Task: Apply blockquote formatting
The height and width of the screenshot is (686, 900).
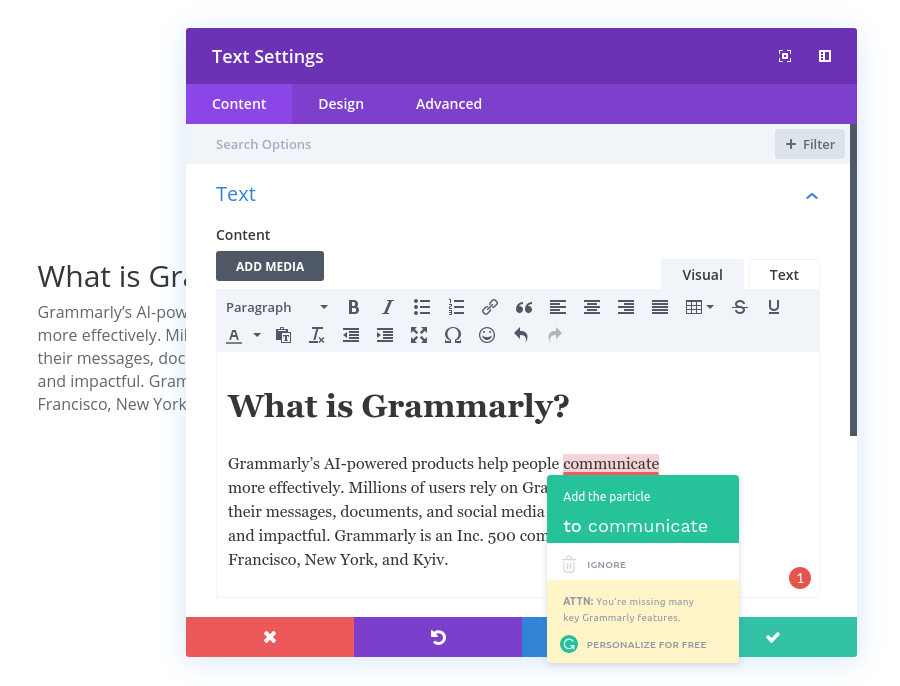Action: 523,307
